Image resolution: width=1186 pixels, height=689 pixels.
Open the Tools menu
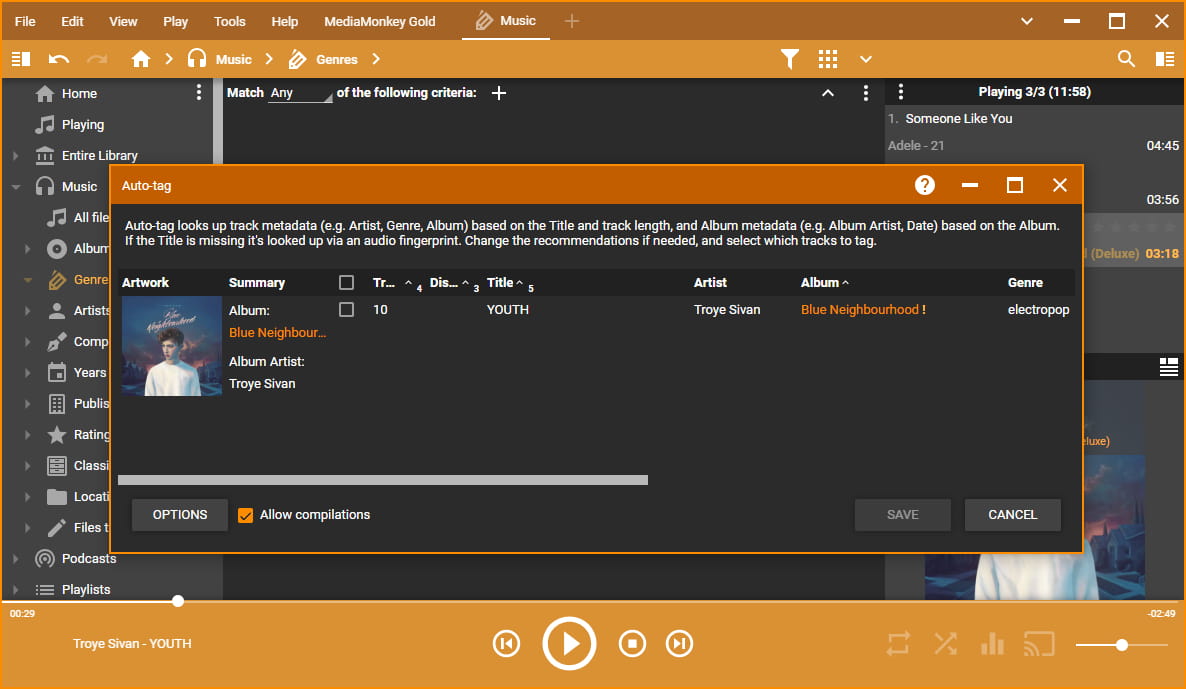click(x=229, y=21)
